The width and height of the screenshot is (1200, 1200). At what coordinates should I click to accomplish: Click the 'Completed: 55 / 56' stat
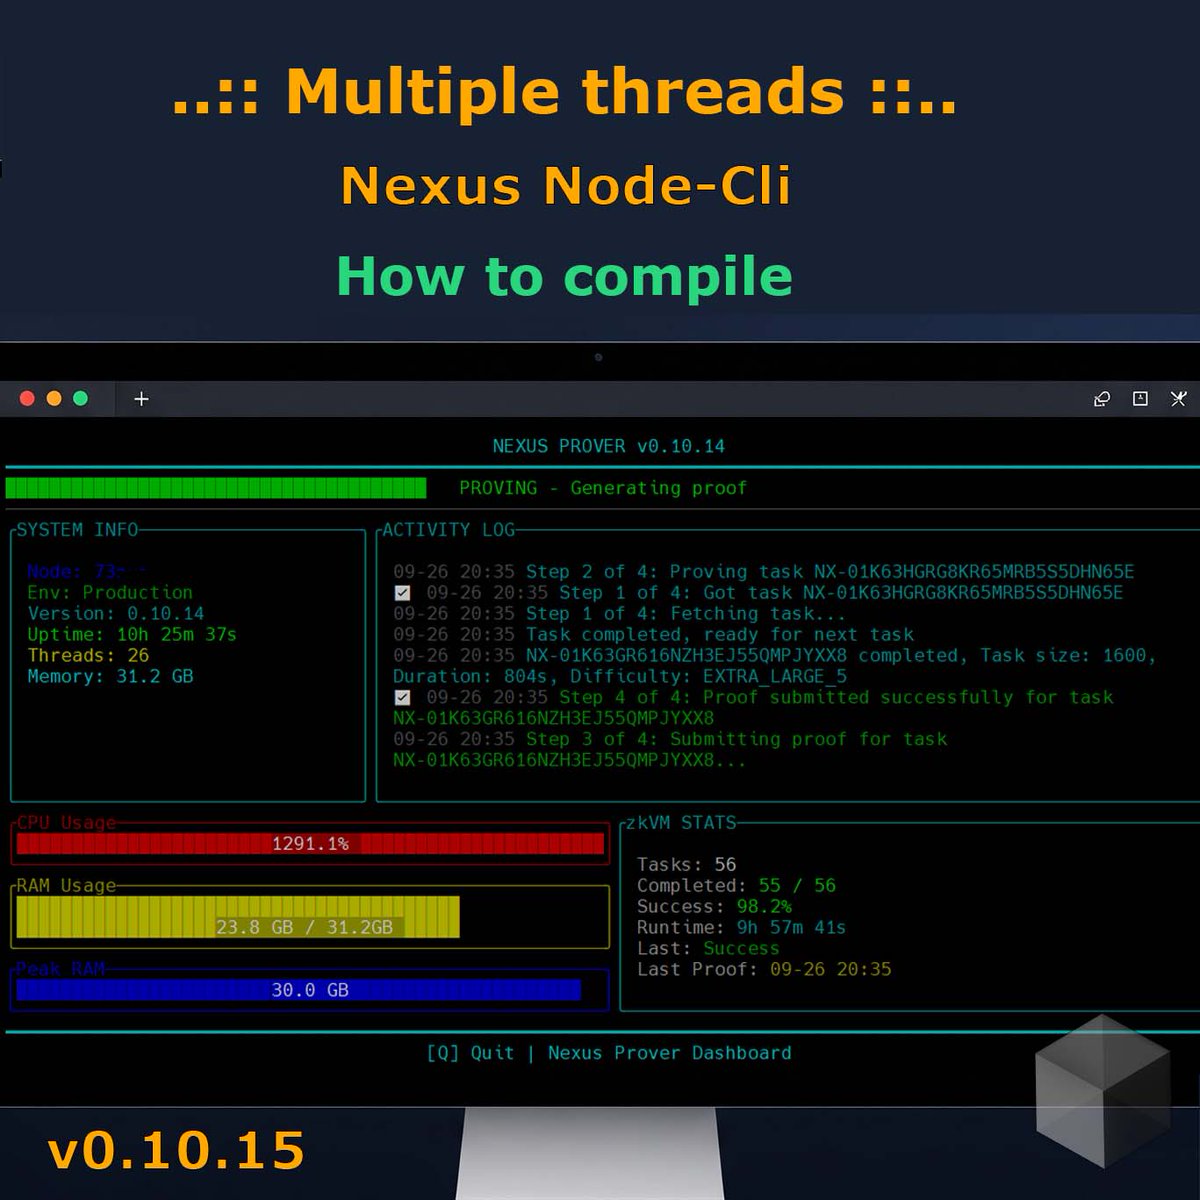(736, 886)
